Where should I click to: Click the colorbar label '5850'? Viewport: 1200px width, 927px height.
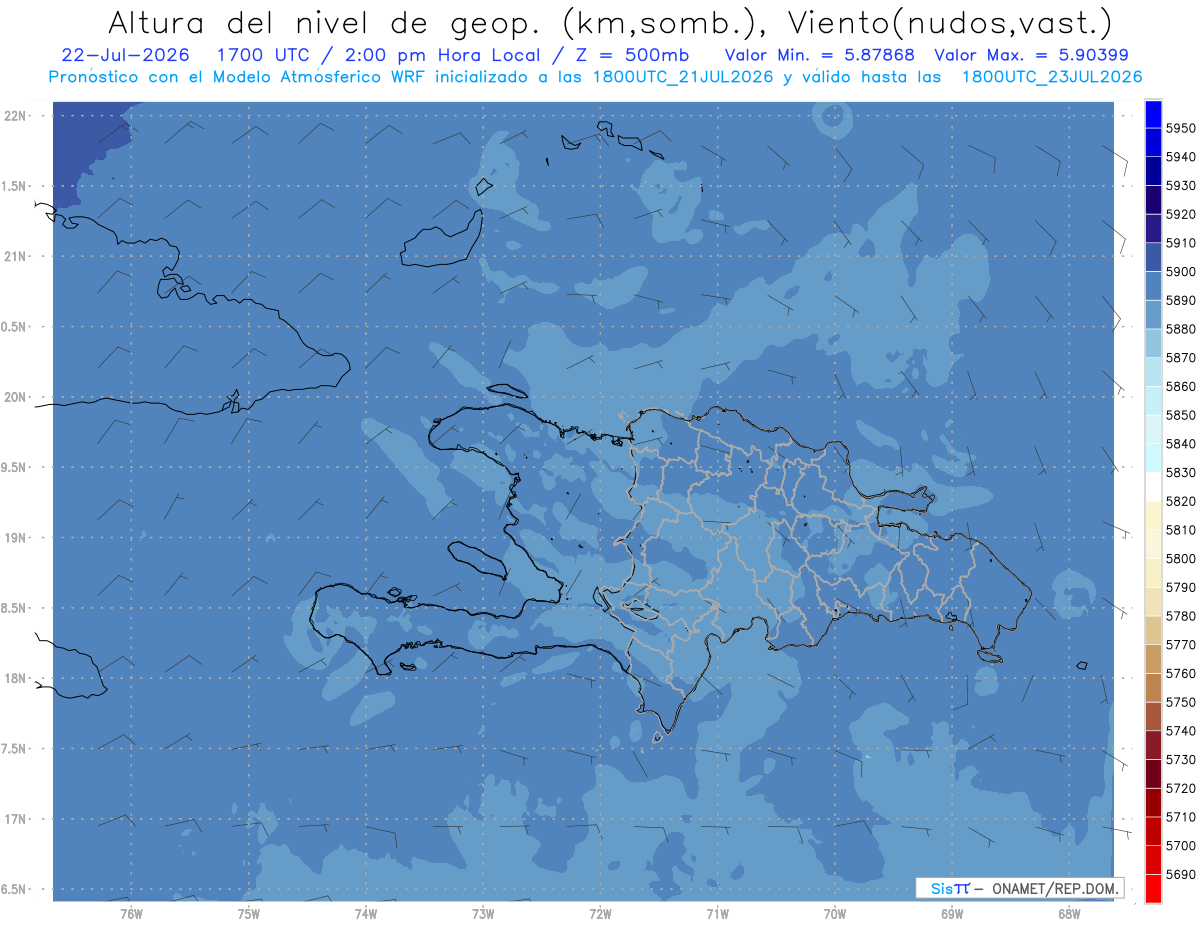coord(1180,415)
